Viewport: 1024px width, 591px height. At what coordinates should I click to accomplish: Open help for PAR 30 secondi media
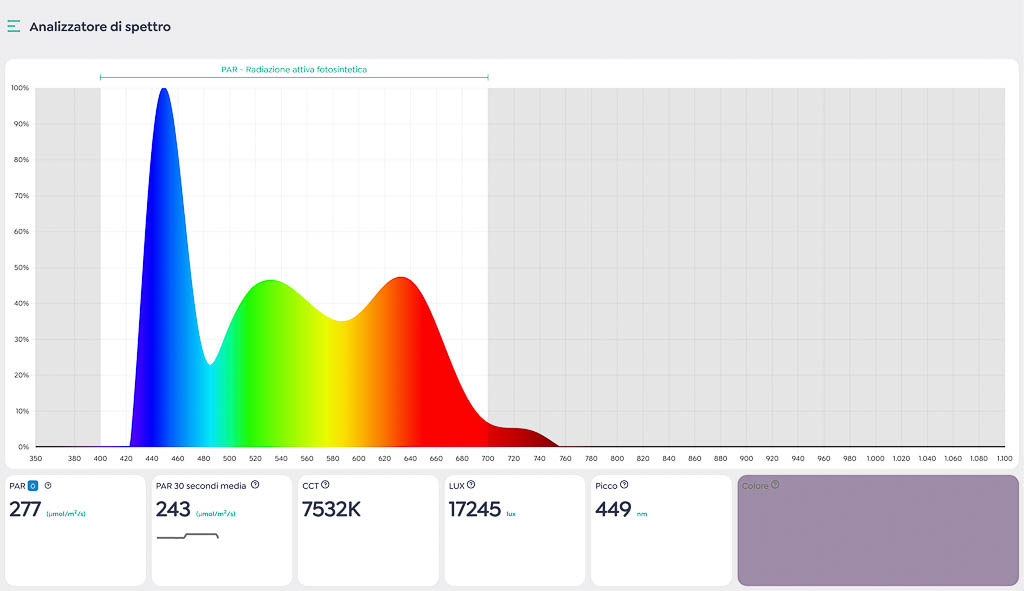pyautogui.click(x=255, y=485)
